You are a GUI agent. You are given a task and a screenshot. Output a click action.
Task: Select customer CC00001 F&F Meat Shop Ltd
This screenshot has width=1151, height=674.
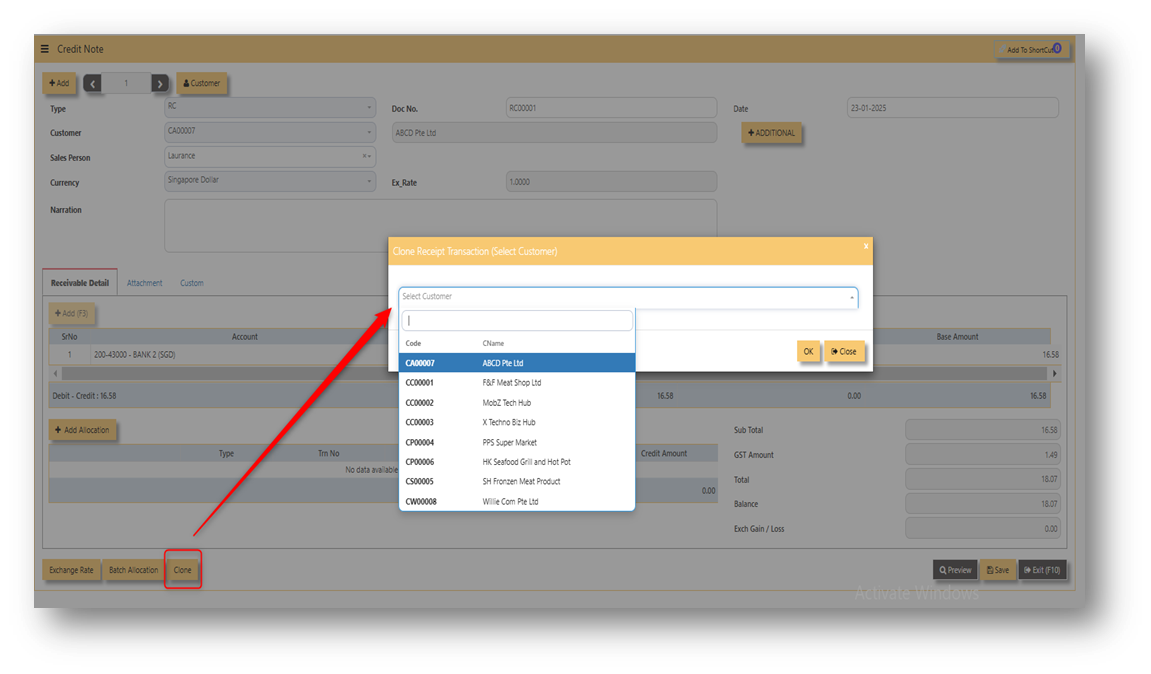(x=517, y=383)
